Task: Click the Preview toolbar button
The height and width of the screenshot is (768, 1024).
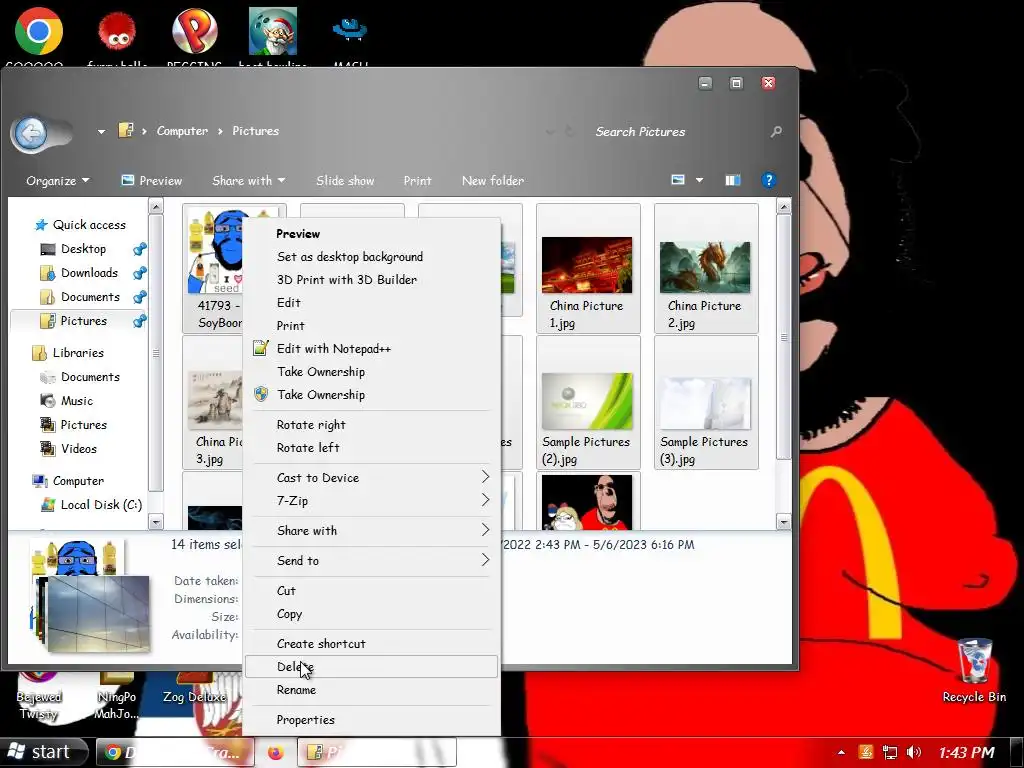Action: (152, 181)
